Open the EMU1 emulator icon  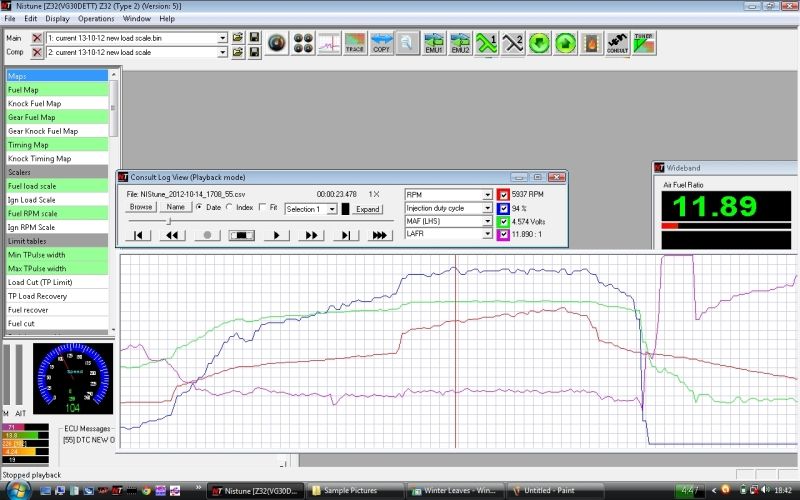point(434,43)
